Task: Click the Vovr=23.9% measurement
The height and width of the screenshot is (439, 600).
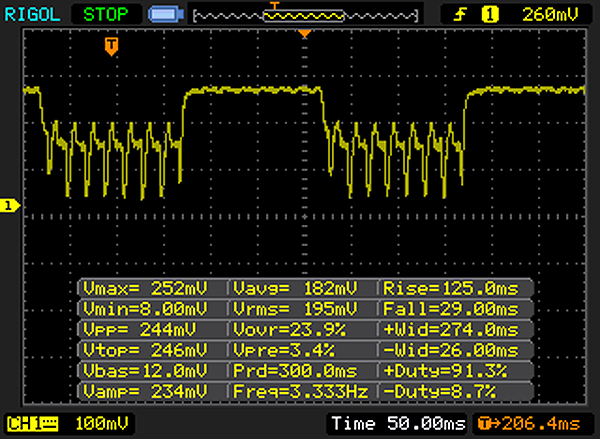Action: coord(290,330)
